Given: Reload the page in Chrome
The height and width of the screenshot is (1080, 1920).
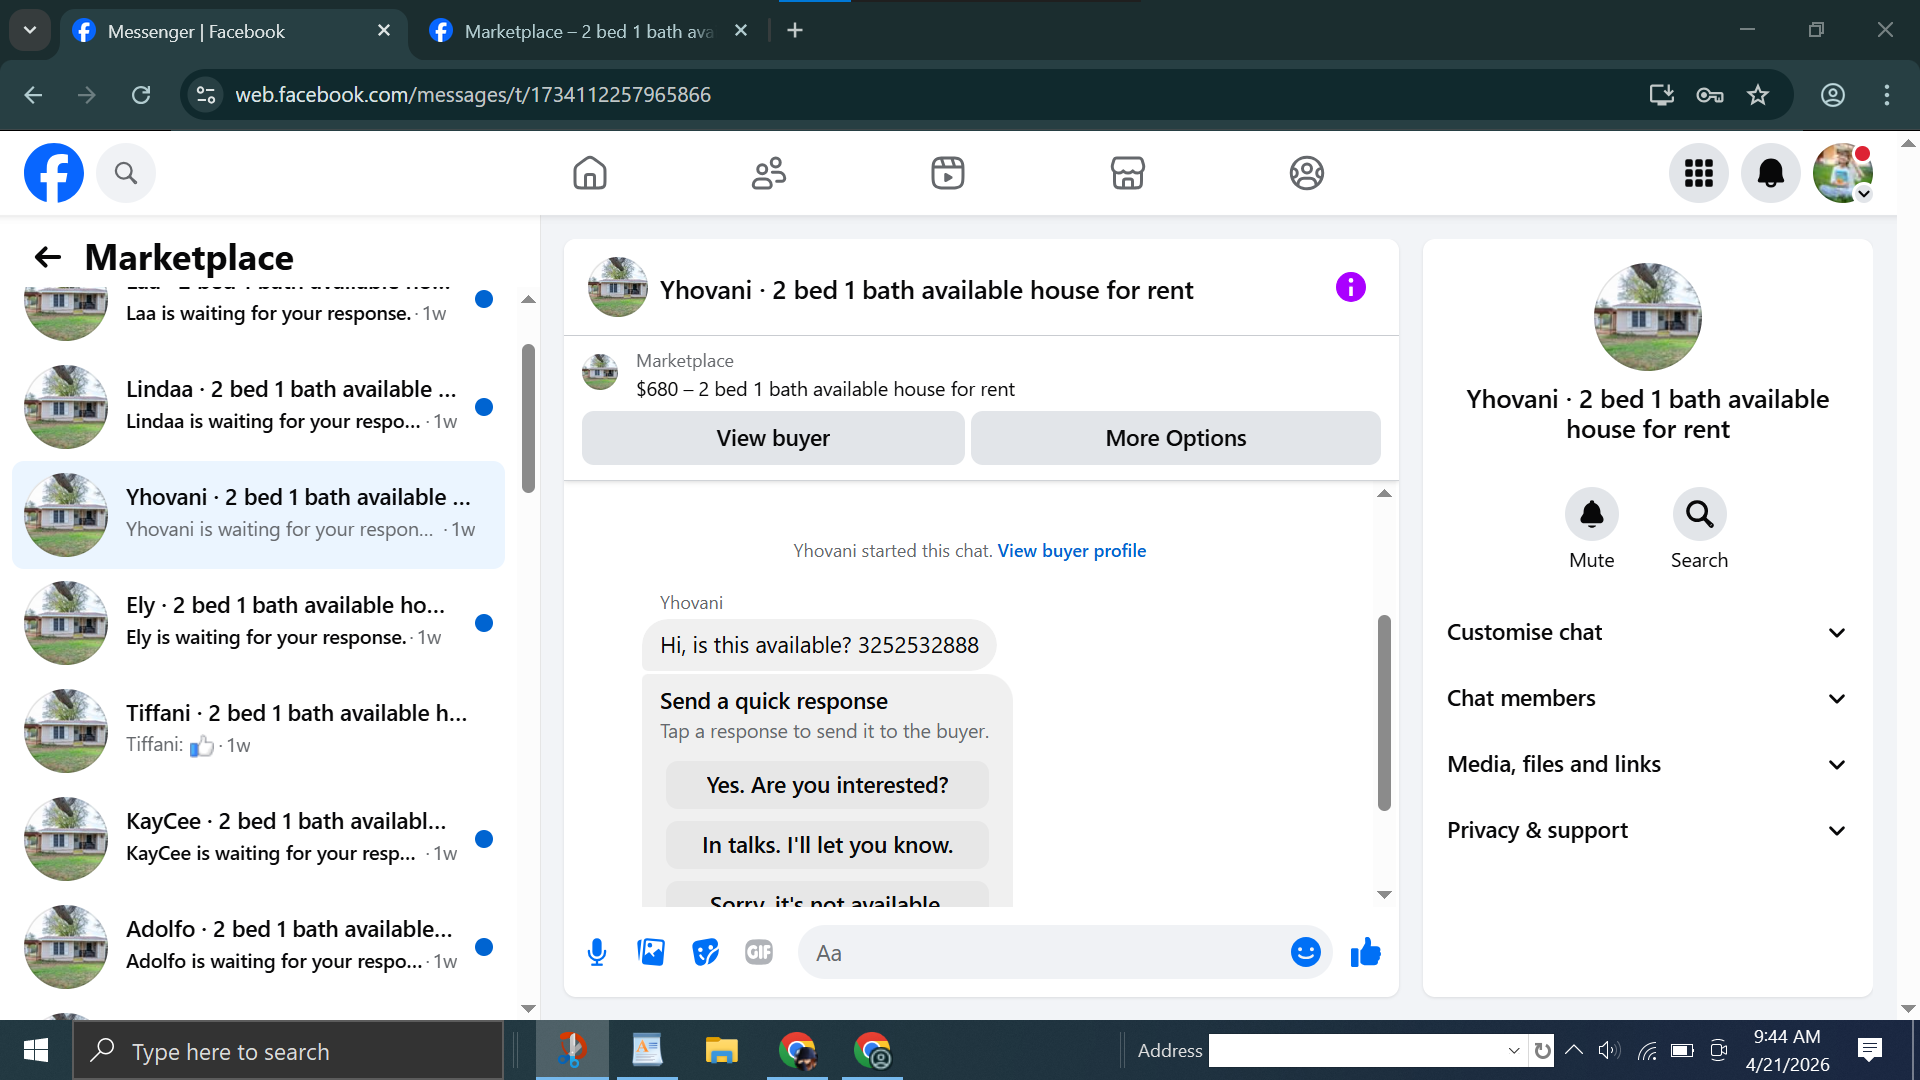Looking at the screenshot, I should [x=141, y=95].
